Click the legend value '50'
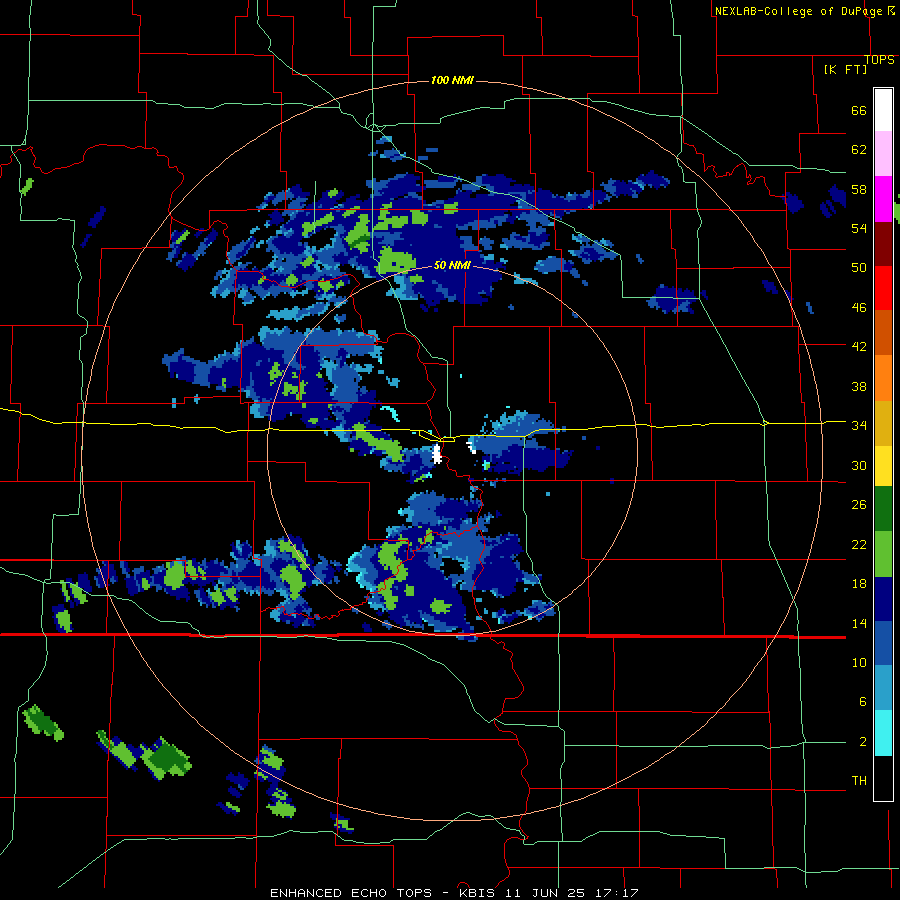900x900 pixels. tap(859, 268)
